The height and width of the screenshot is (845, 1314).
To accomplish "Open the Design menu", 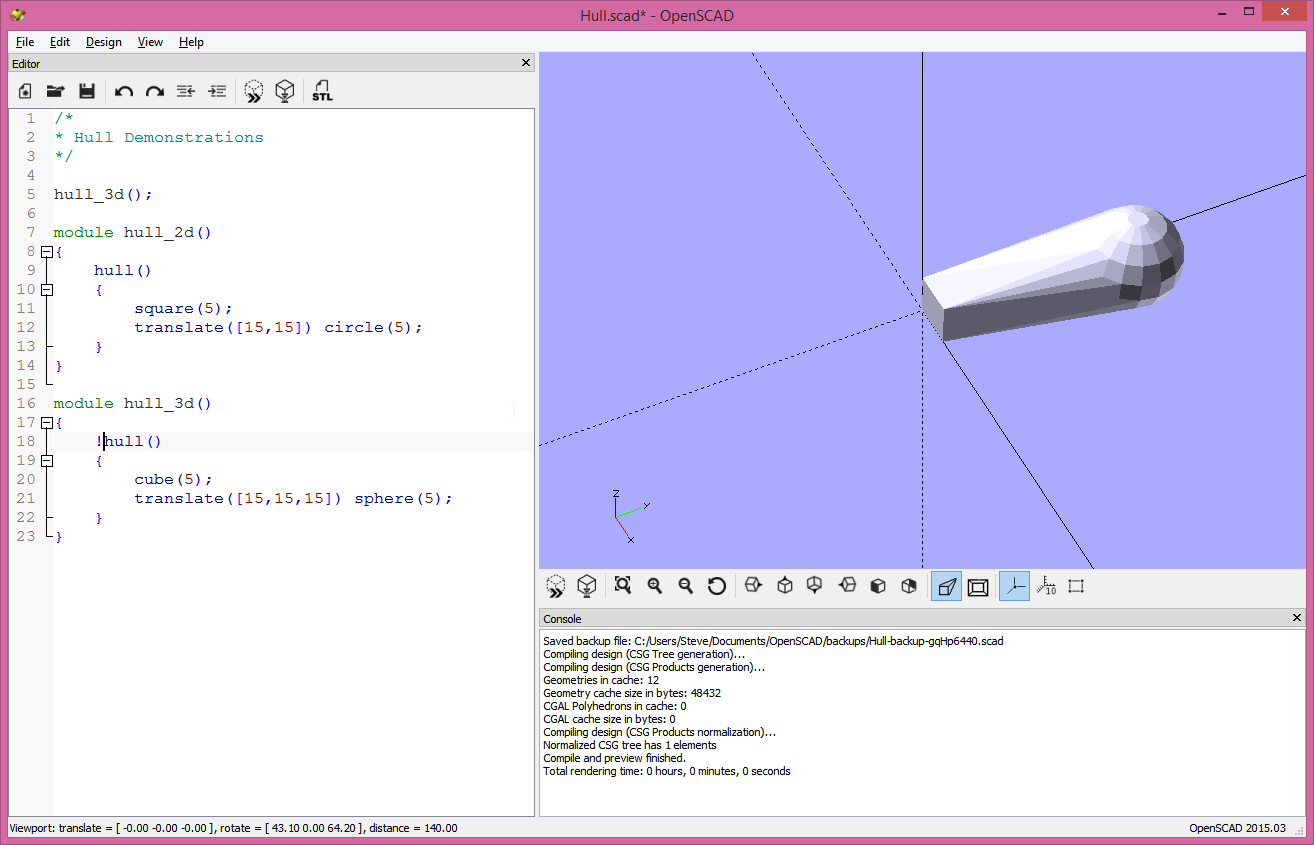I will (103, 42).
